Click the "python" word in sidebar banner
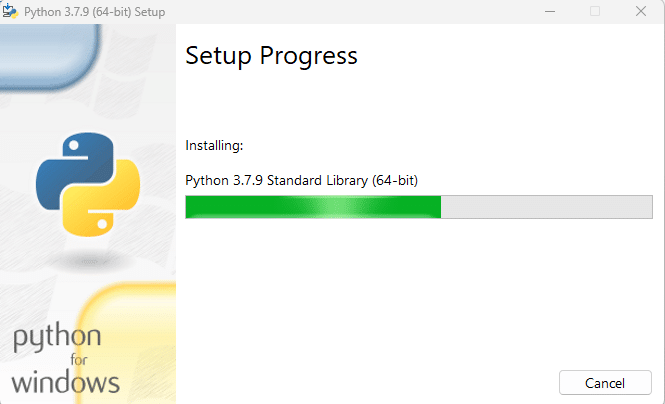The width and height of the screenshot is (665, 404). click(x=57, y=338)
